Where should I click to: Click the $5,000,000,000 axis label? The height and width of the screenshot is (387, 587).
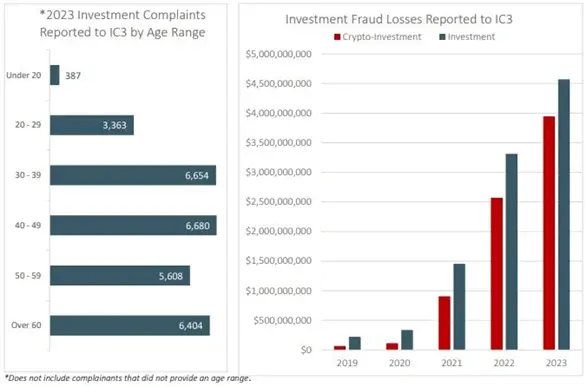279,54
